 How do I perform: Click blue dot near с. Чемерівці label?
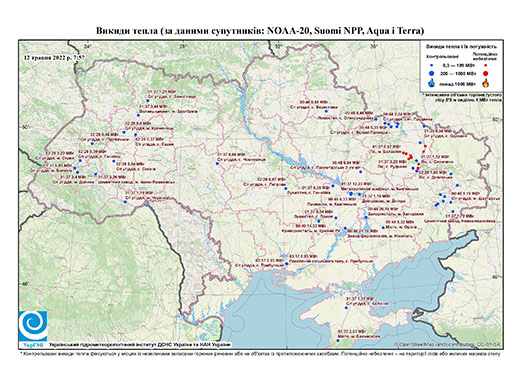tap(217, 163)
